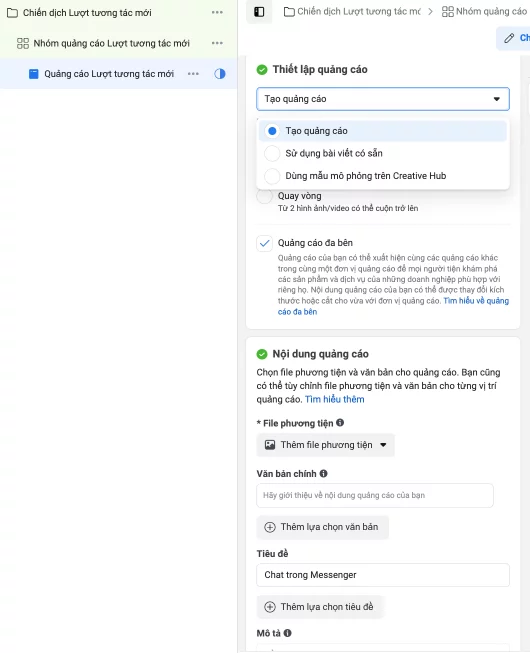Image resolution: width=530 pixels, height=653 pixels.
Task: Open Thêm file phương tiện dropdown
Action: 326,445
